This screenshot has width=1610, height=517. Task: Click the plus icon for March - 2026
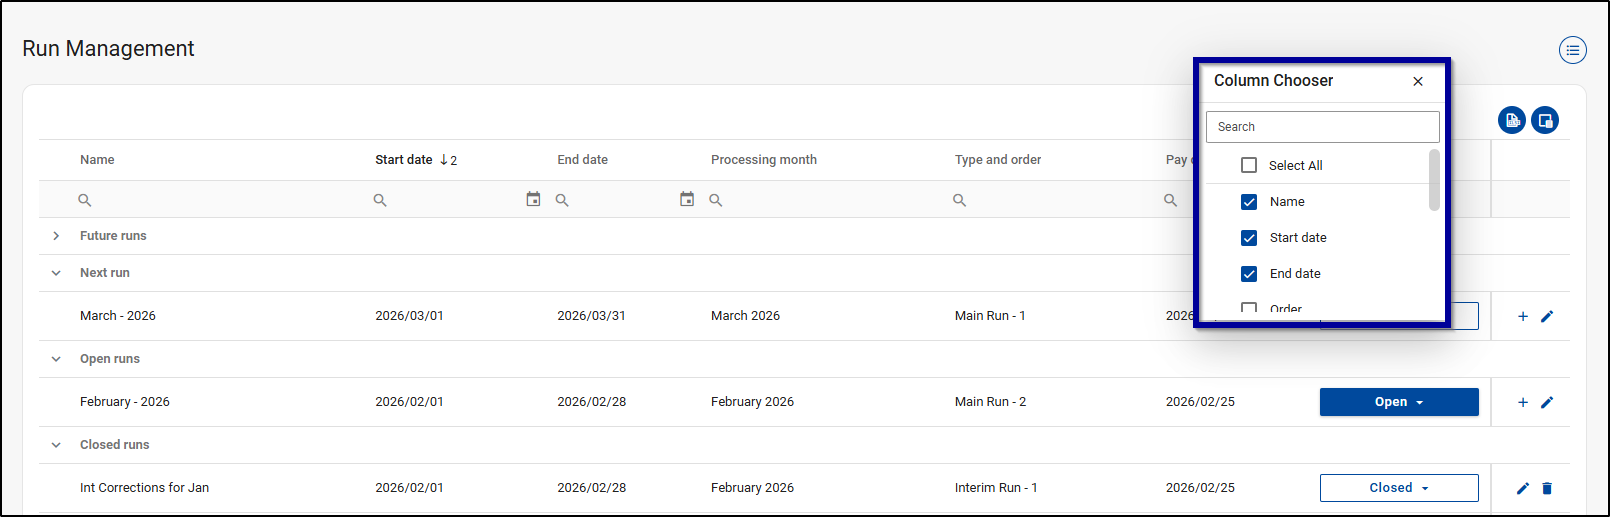(x=1522, y=316)
